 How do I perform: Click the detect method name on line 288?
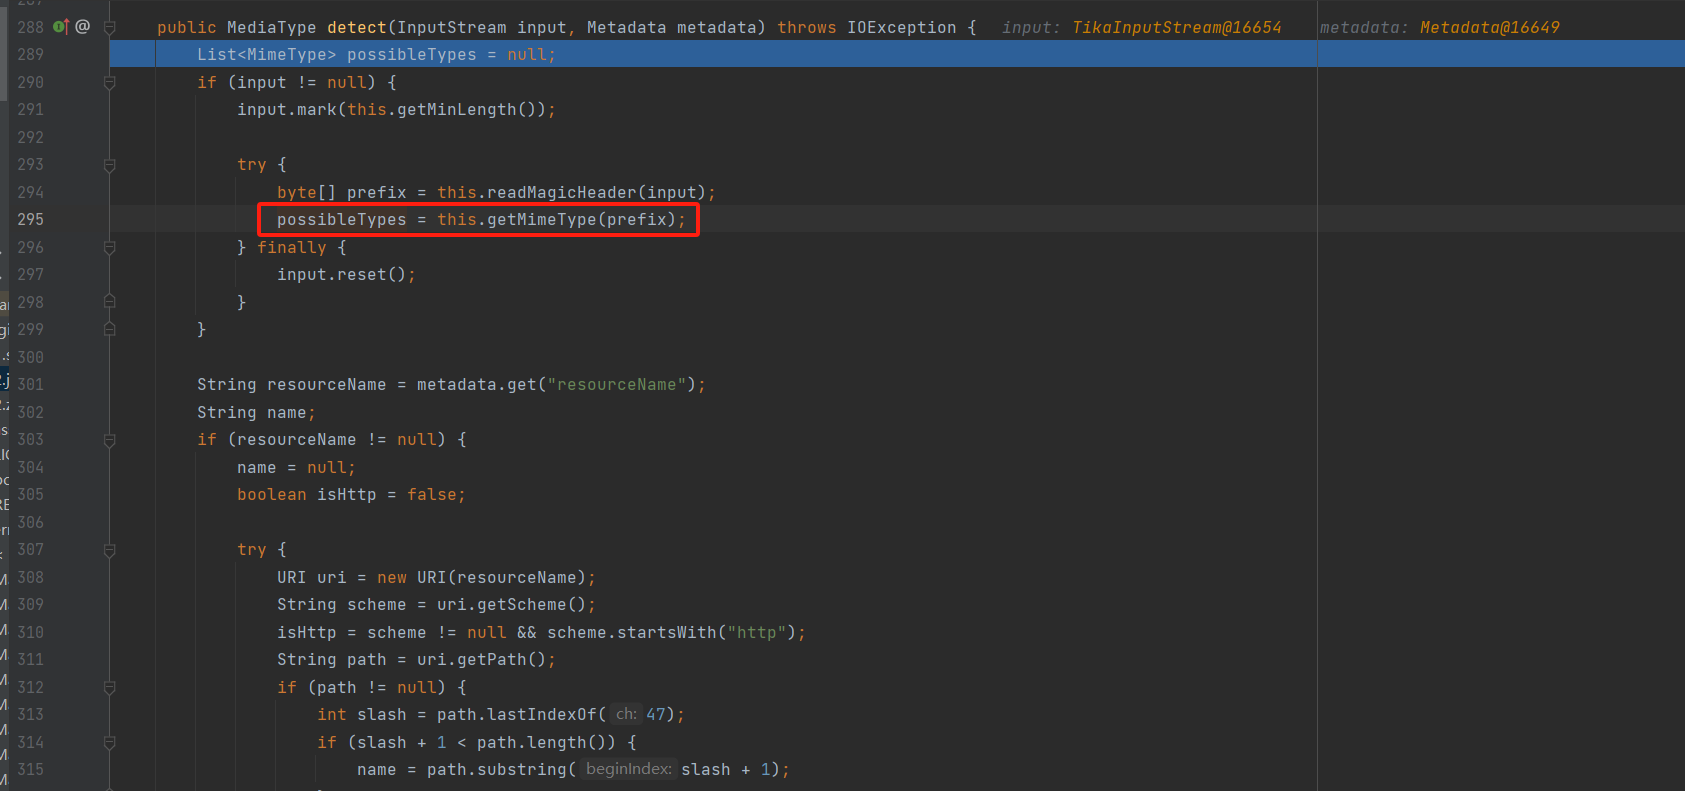[357, 27]
